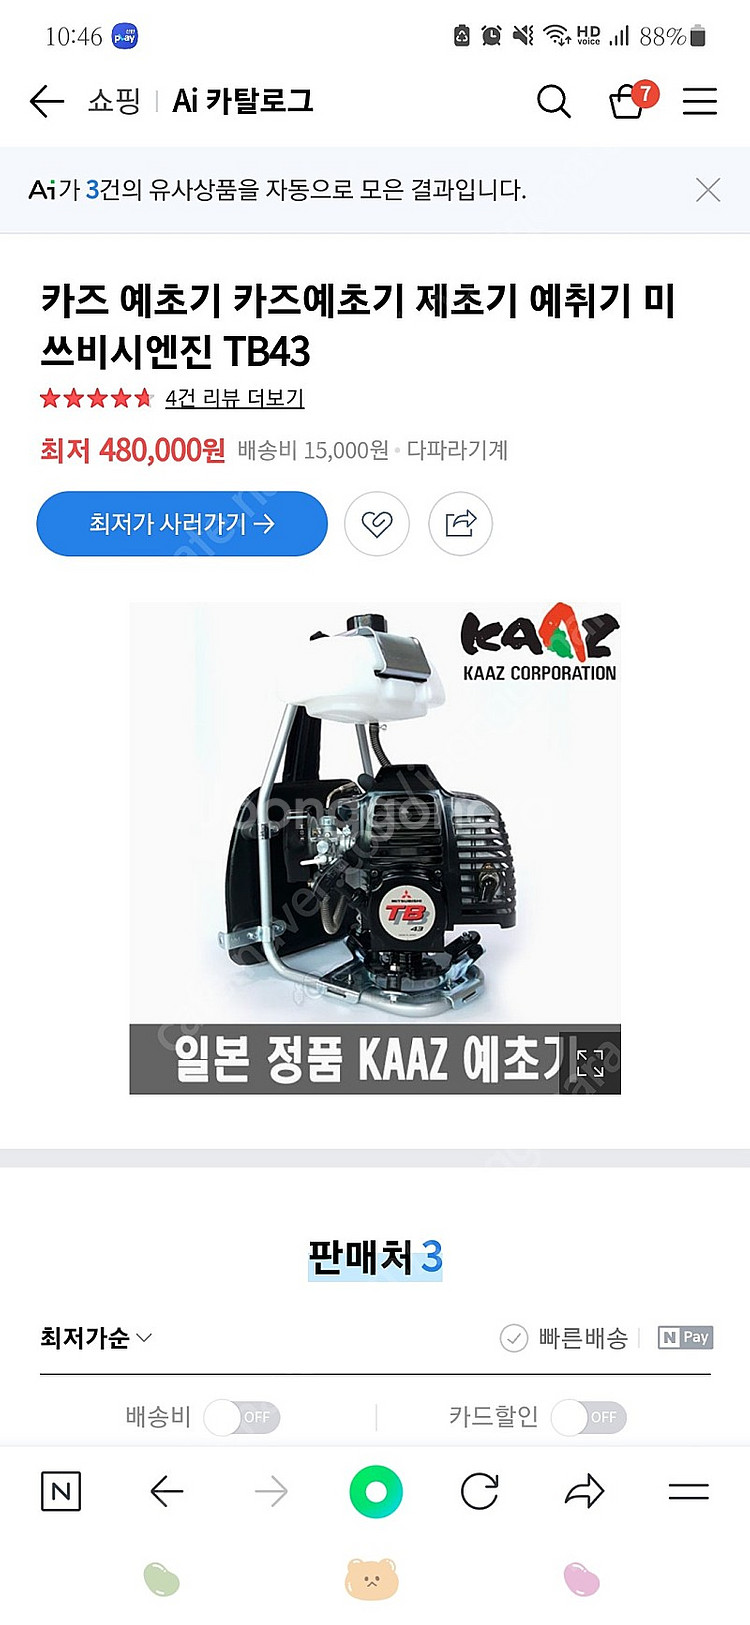Expand the 최저가순 sort dropdown

click(96, 1338)
